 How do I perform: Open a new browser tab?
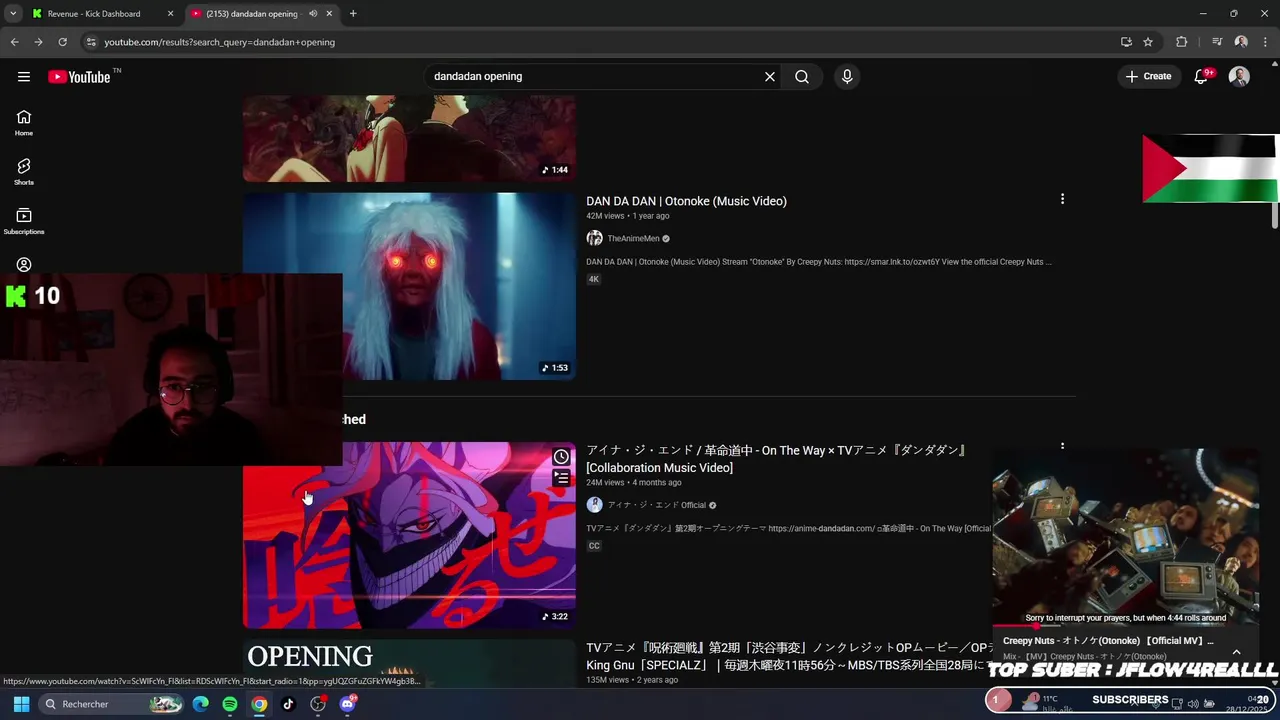click(353, 14)
